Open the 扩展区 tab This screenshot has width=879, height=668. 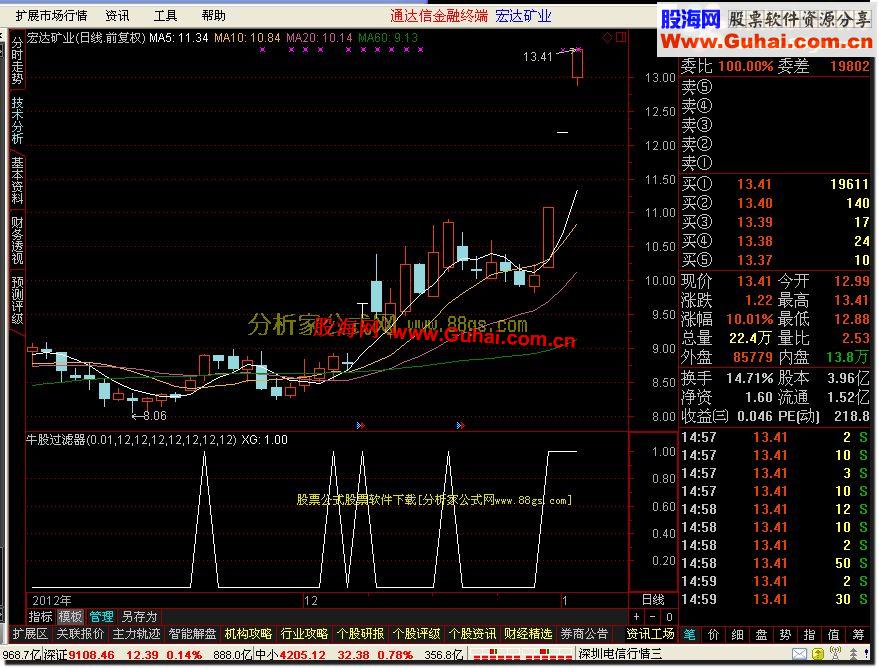tap(30, 634)
